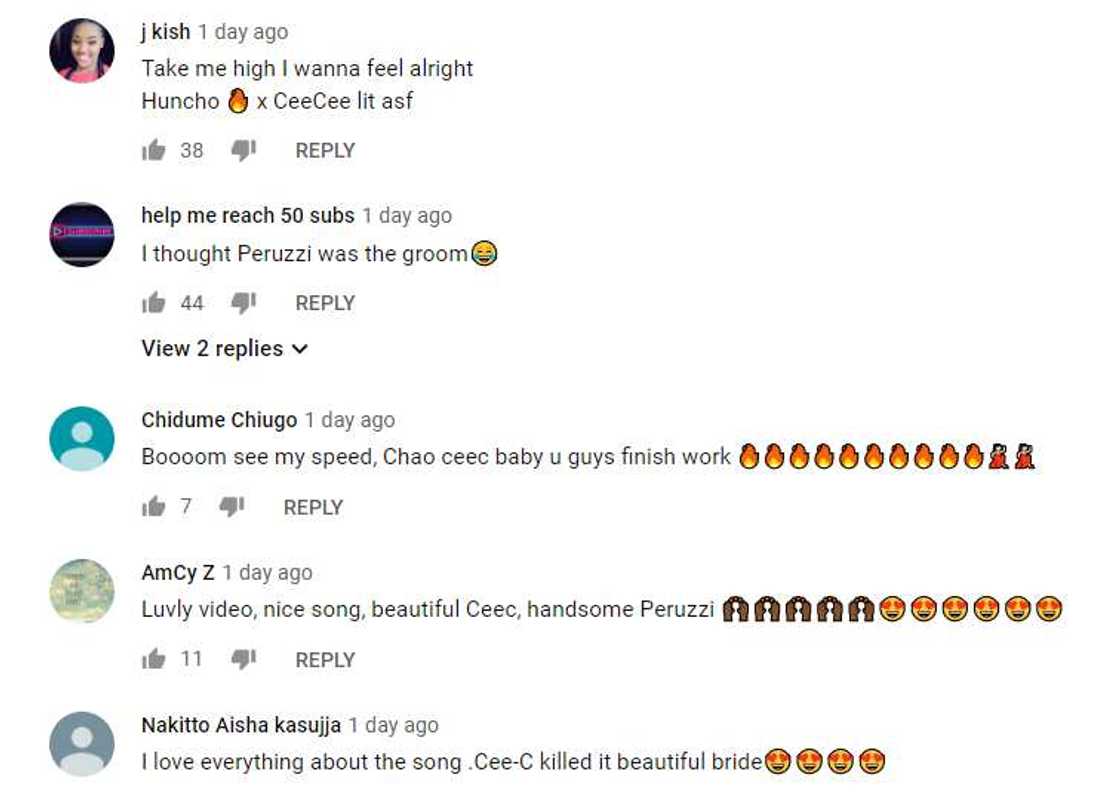Open j kish's profile picture

click(82, 50)
